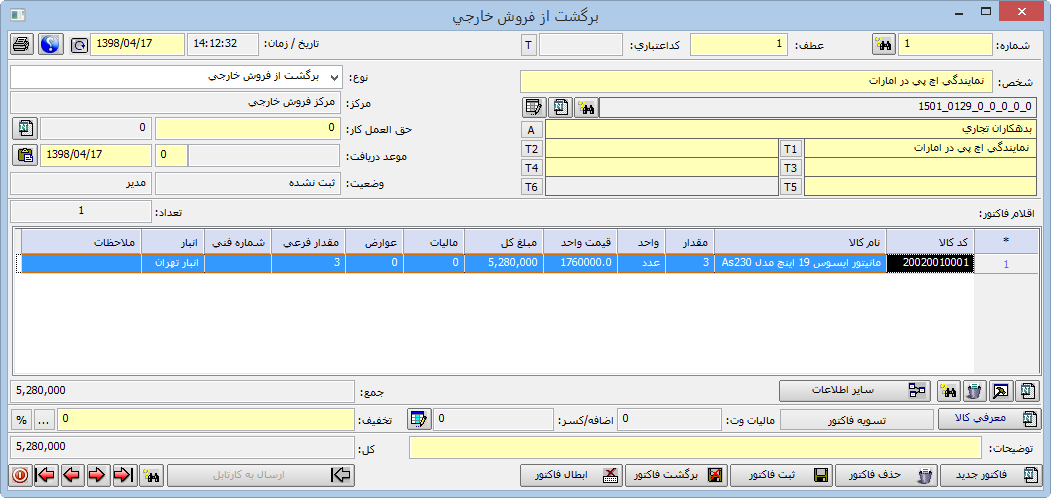Click the red power exit icon
The height and width of the screenshot is (498, 1051).
tap(20, 475)
